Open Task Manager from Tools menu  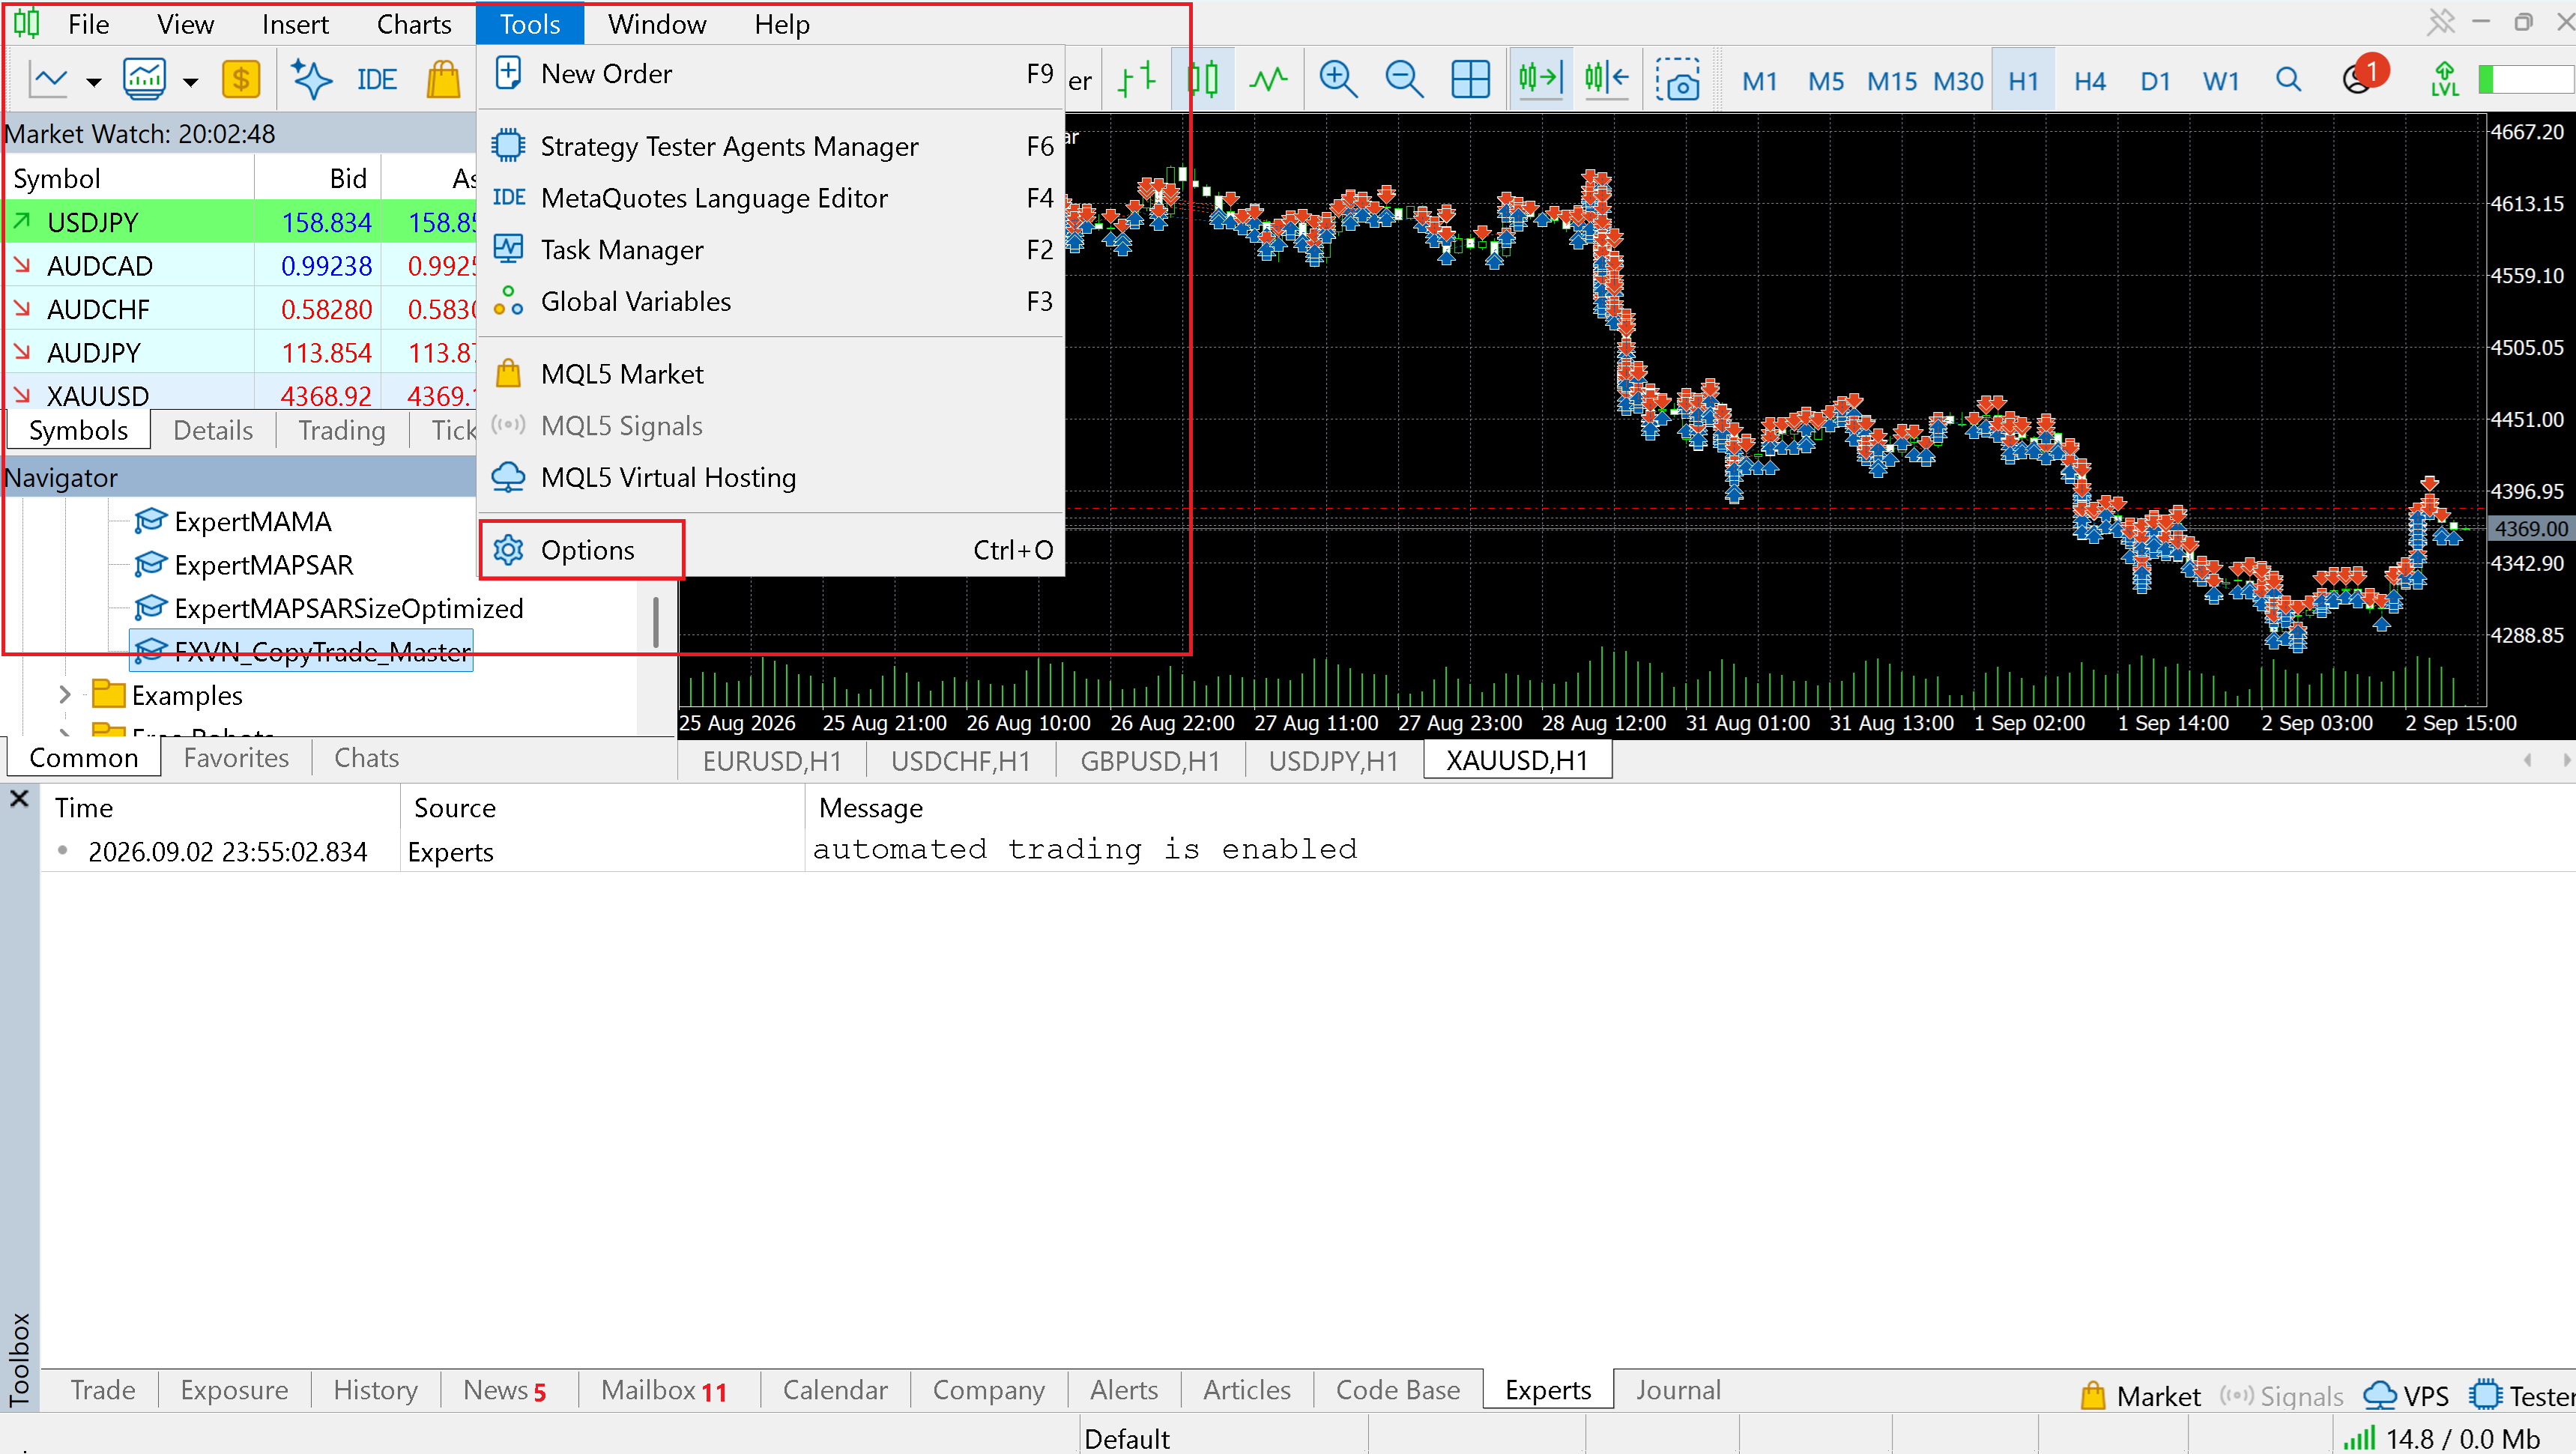770,250
